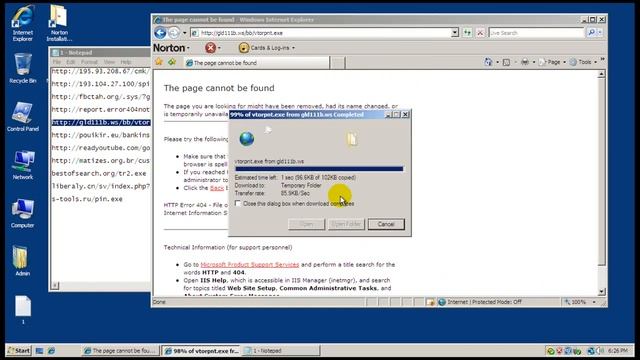This screenshot has width=640, height=360.
Task: Click the Internet Explorer back arrow button
Action: (160, 33)
